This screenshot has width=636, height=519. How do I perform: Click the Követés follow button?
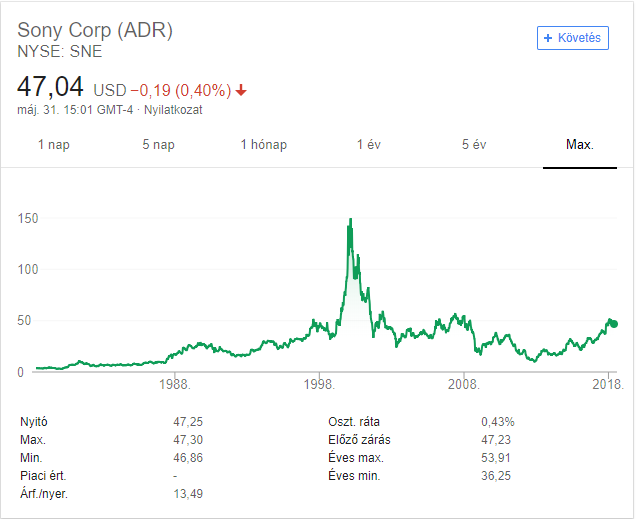tap(573, 38)
